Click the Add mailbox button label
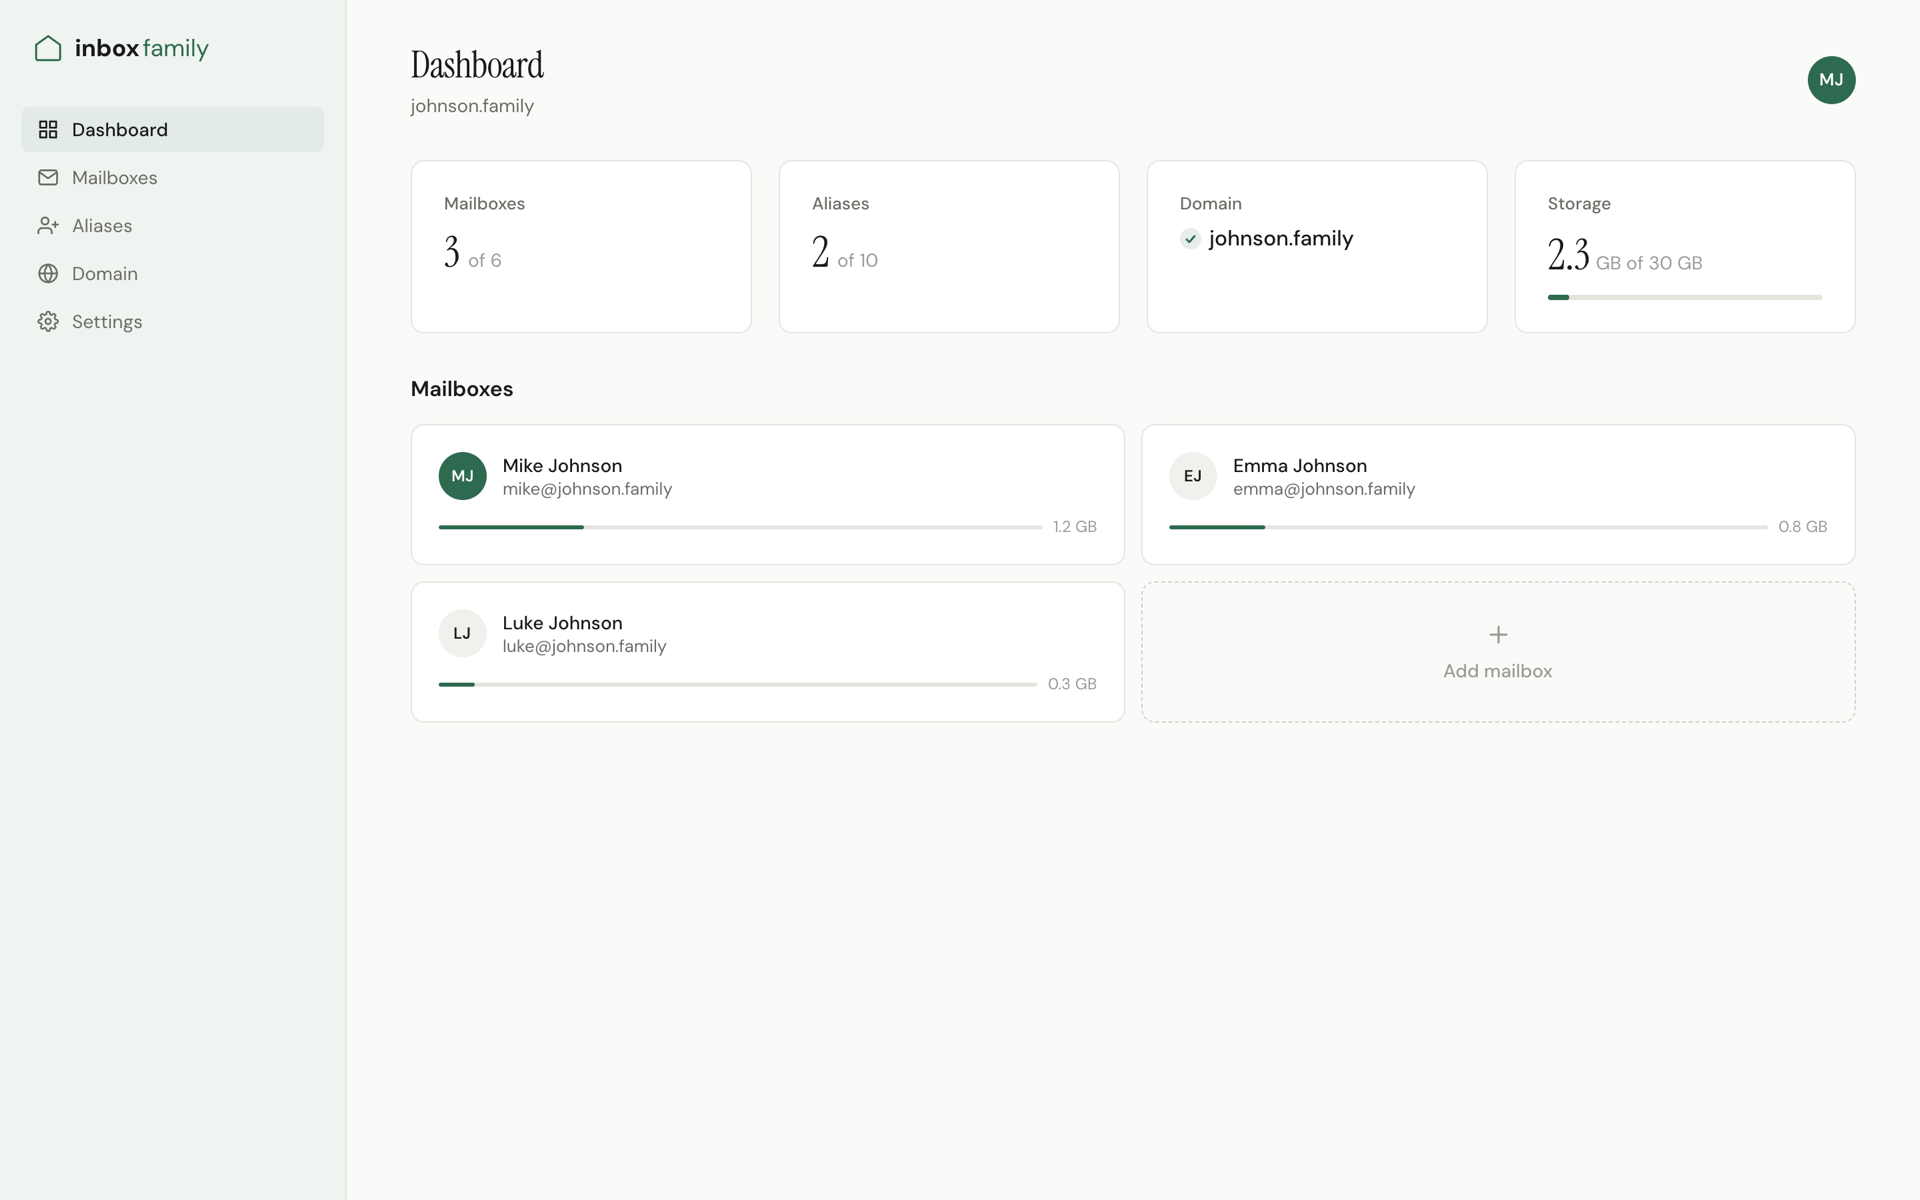Viewport: 1920px width, 1200px height. click(1497, 671)
